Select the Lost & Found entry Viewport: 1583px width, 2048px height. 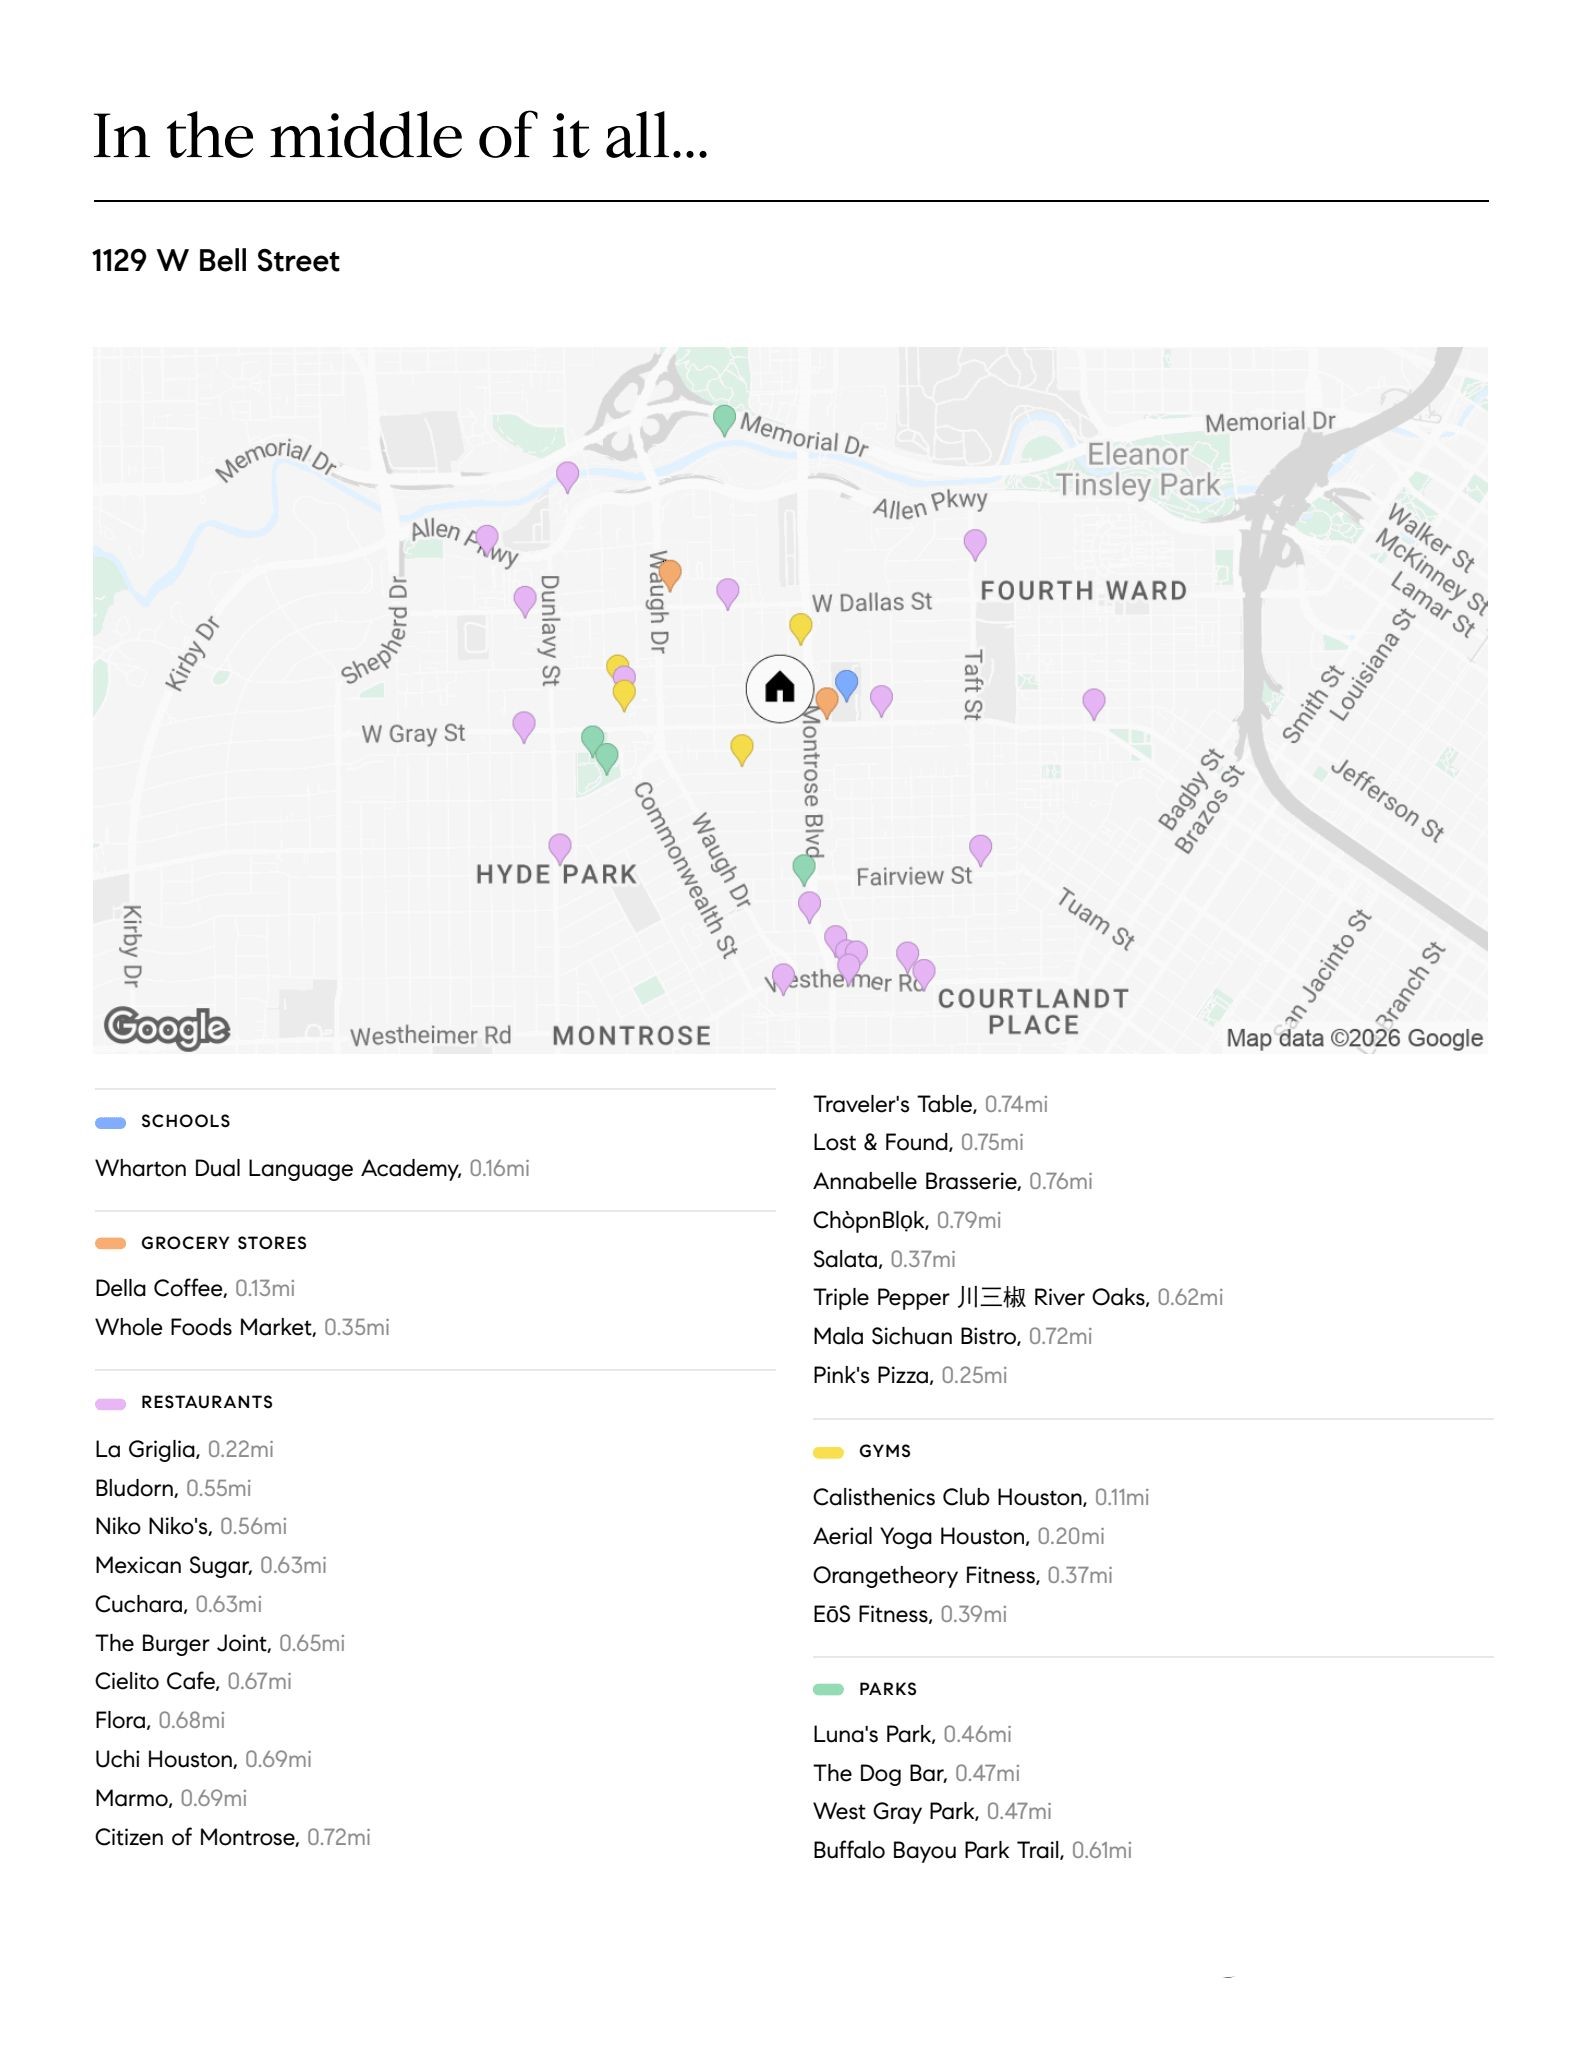coord(918,1142)
